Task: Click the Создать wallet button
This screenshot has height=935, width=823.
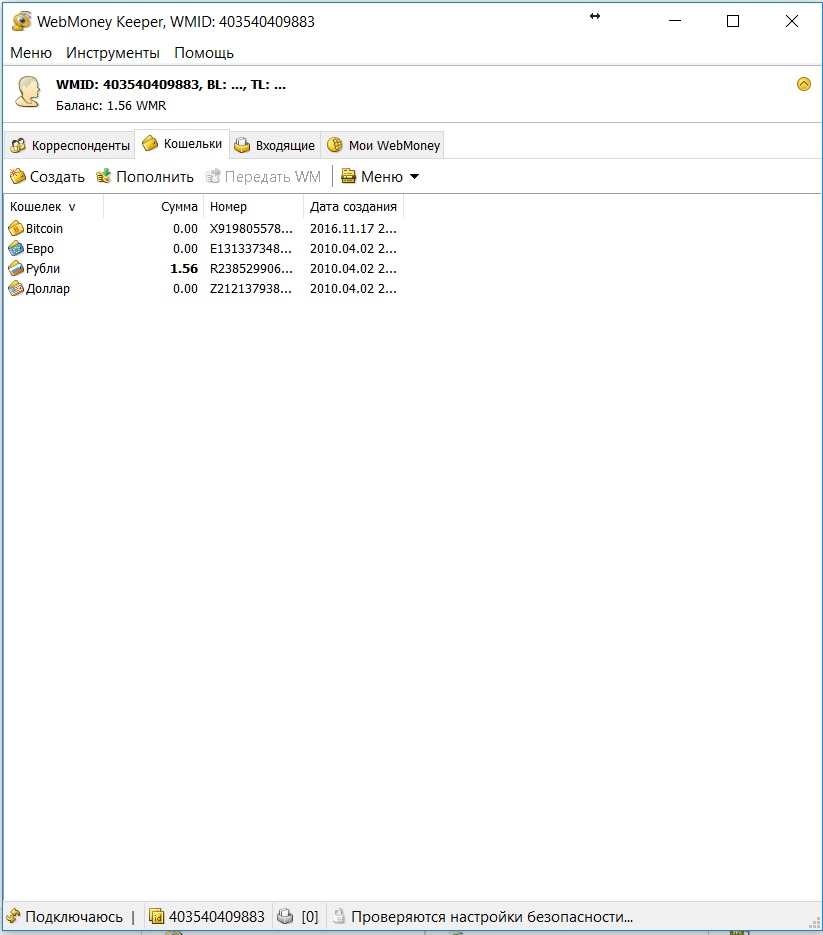Action: (x=47, y=177)
